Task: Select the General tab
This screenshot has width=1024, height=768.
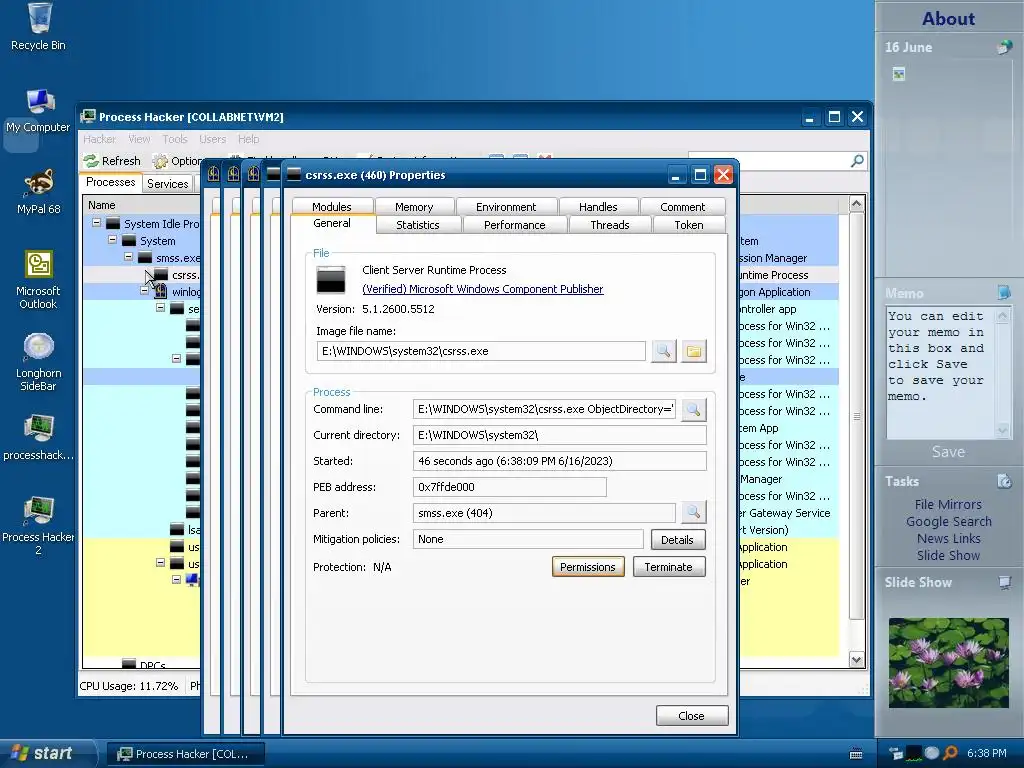Action: point(332,223)
